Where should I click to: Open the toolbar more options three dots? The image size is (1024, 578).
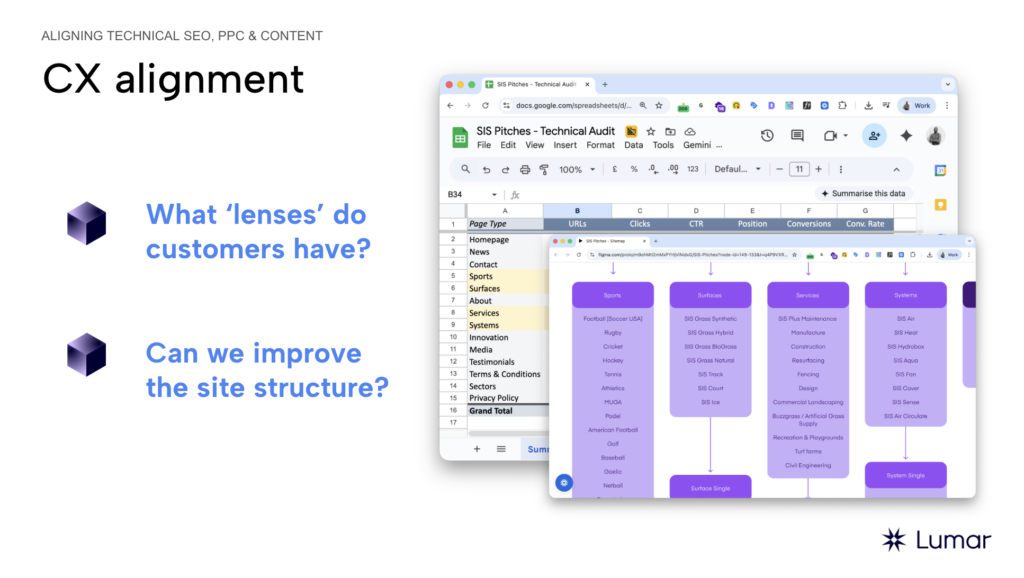point(840,169)
